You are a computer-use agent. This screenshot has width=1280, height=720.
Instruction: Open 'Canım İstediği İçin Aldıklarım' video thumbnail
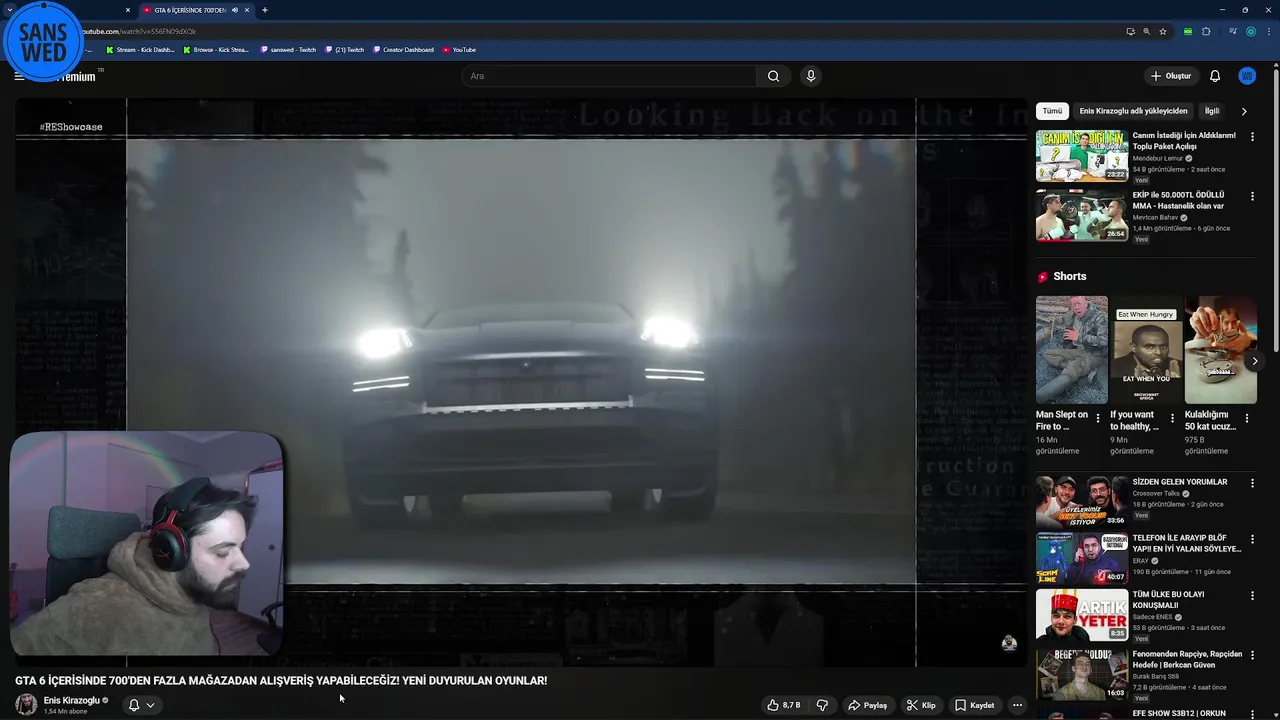[1082, 155]
